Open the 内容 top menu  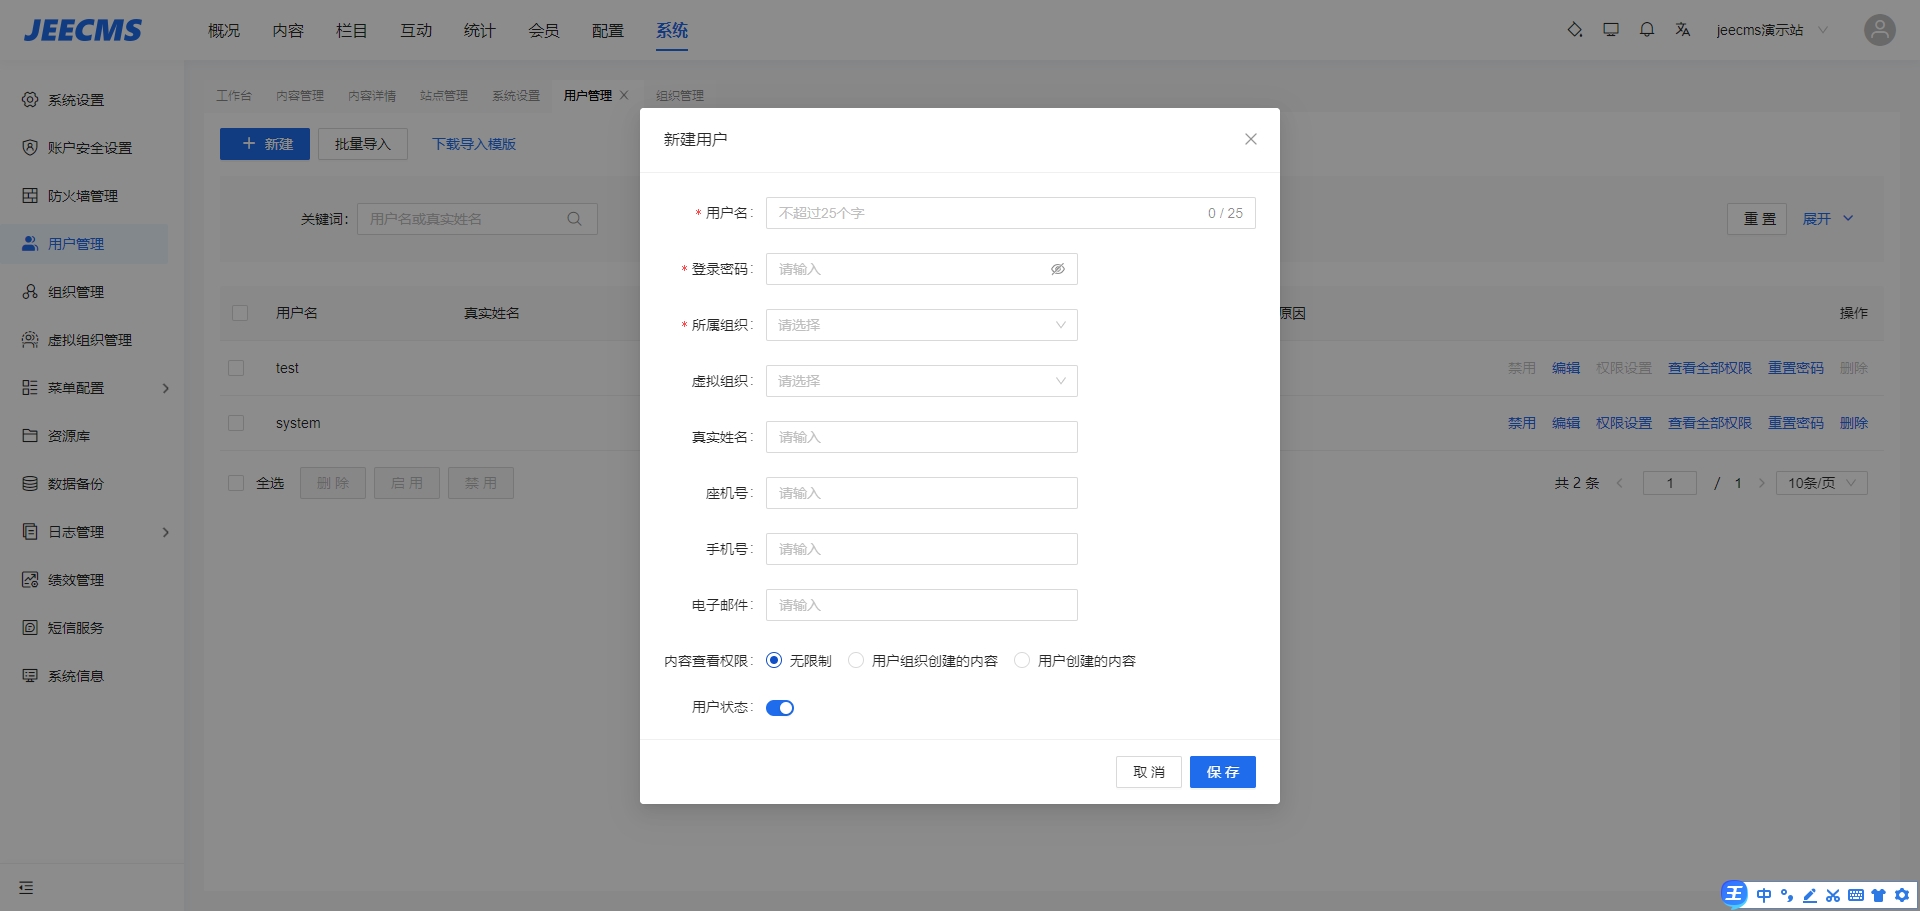click(288, 31)
